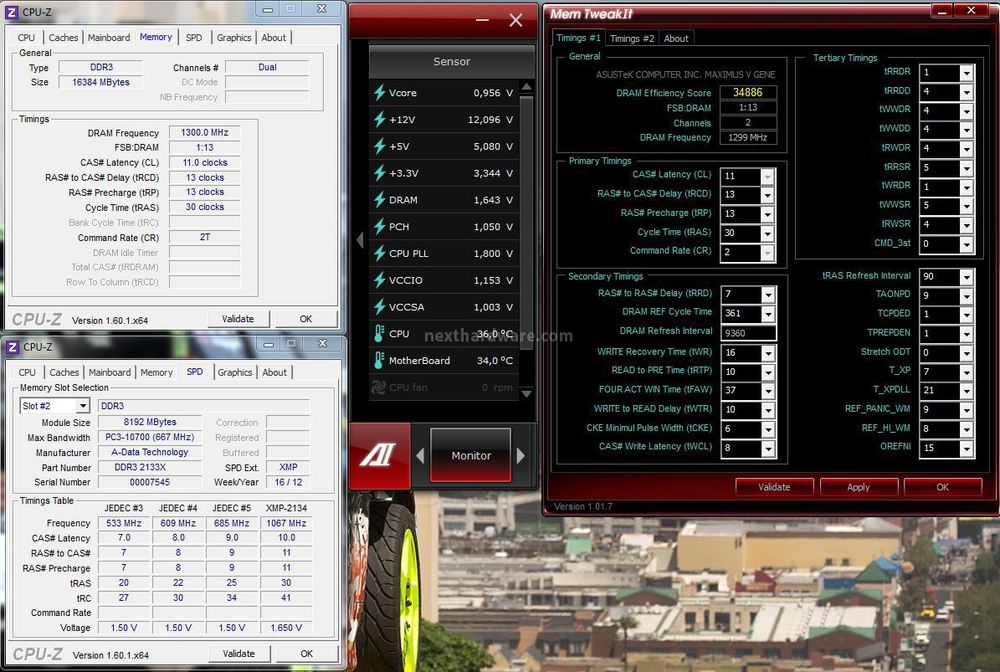Open the T_XPDLL dropdown
Screen dimensions: 1000x672
point(967,390)
